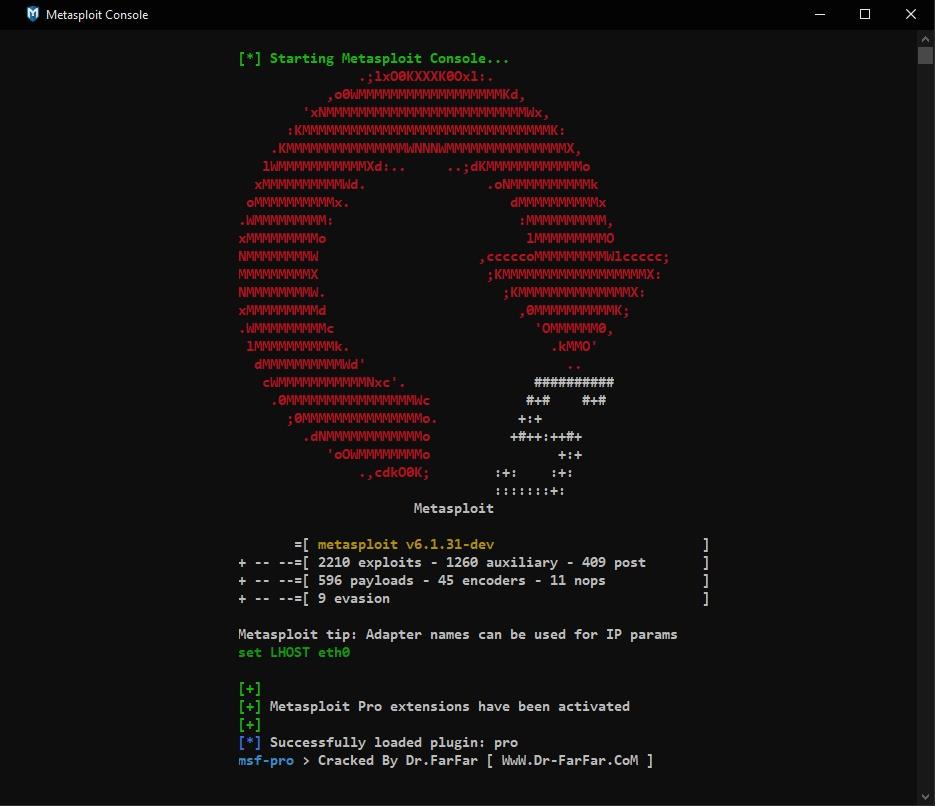Click the vertical scrollbar thumb
Viewport: 935px width, 806px height.
coord(925,55)
